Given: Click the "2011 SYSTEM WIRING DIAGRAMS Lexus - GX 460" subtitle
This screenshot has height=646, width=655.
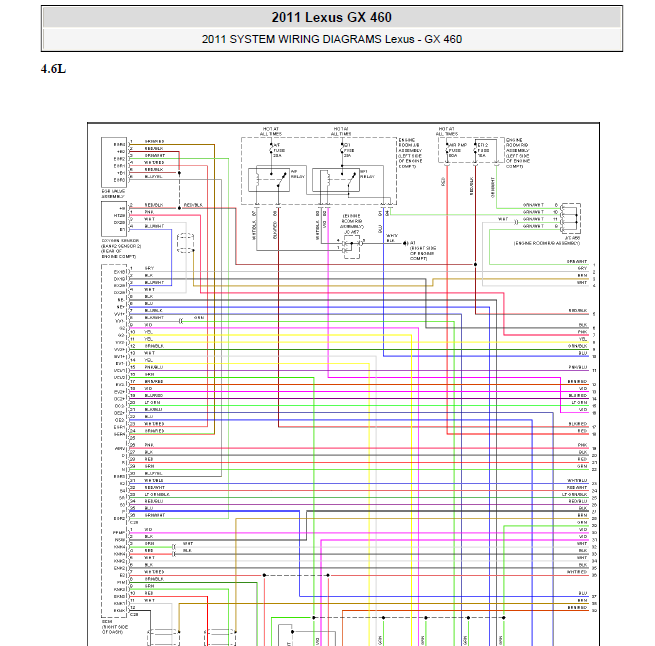Looking at the screenshot, I should [x=332, y=39].
